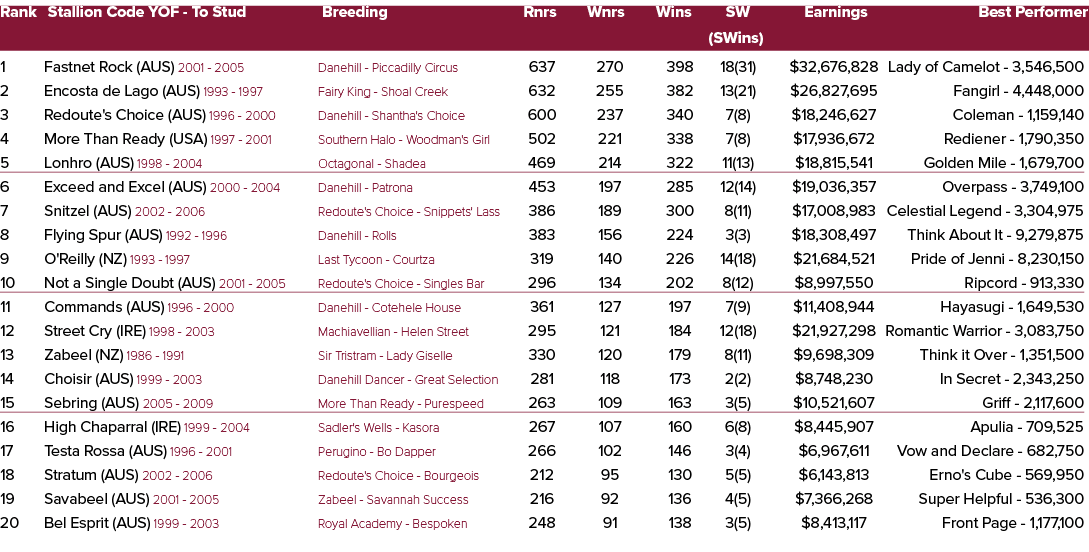The width and height of the screenshot is (1089, 552).
Task: Click breeding Danehill - Shantha's Choice
Action: pyautogui.click(x=391, y=116)
